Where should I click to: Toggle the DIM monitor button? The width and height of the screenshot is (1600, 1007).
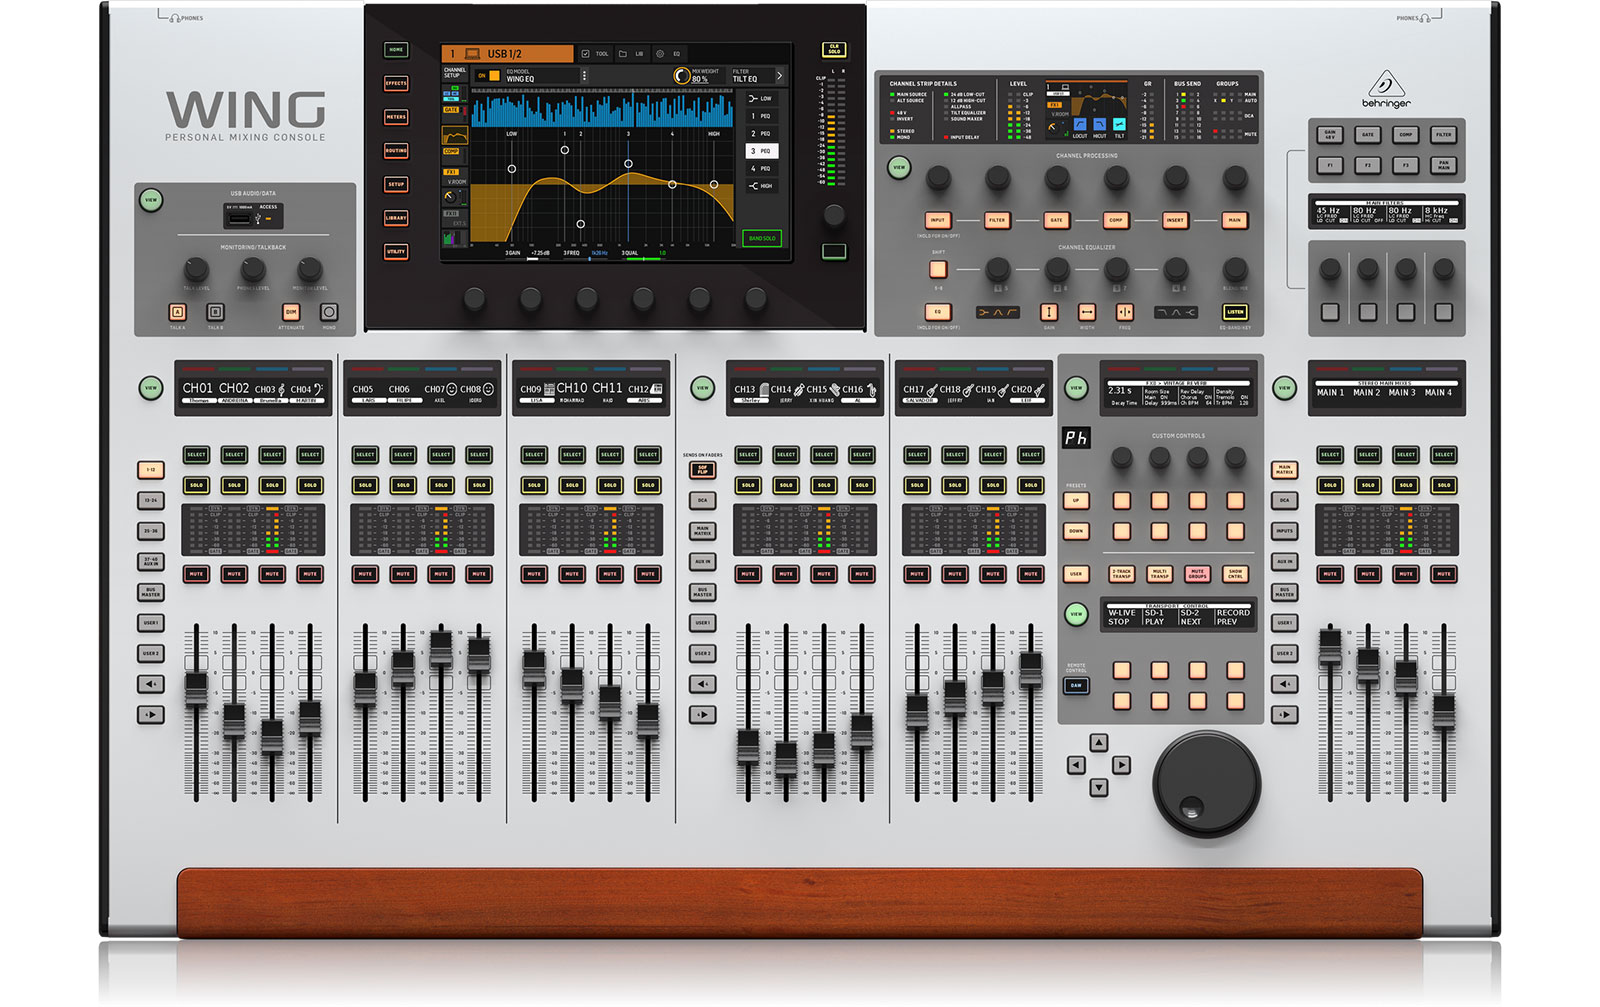pos(291,312)
